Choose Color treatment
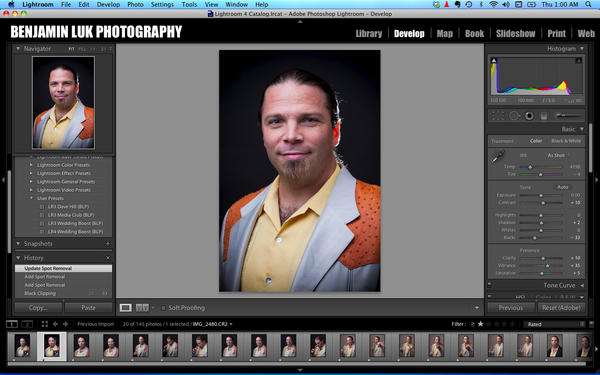The image size is (600, 375). tap(536, 141)
